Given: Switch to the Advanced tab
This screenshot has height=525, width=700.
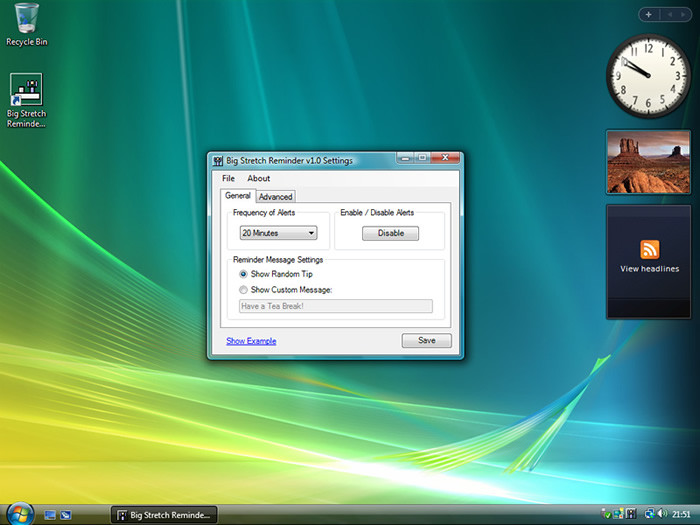Looking at the screenshot, I should 275,196.
